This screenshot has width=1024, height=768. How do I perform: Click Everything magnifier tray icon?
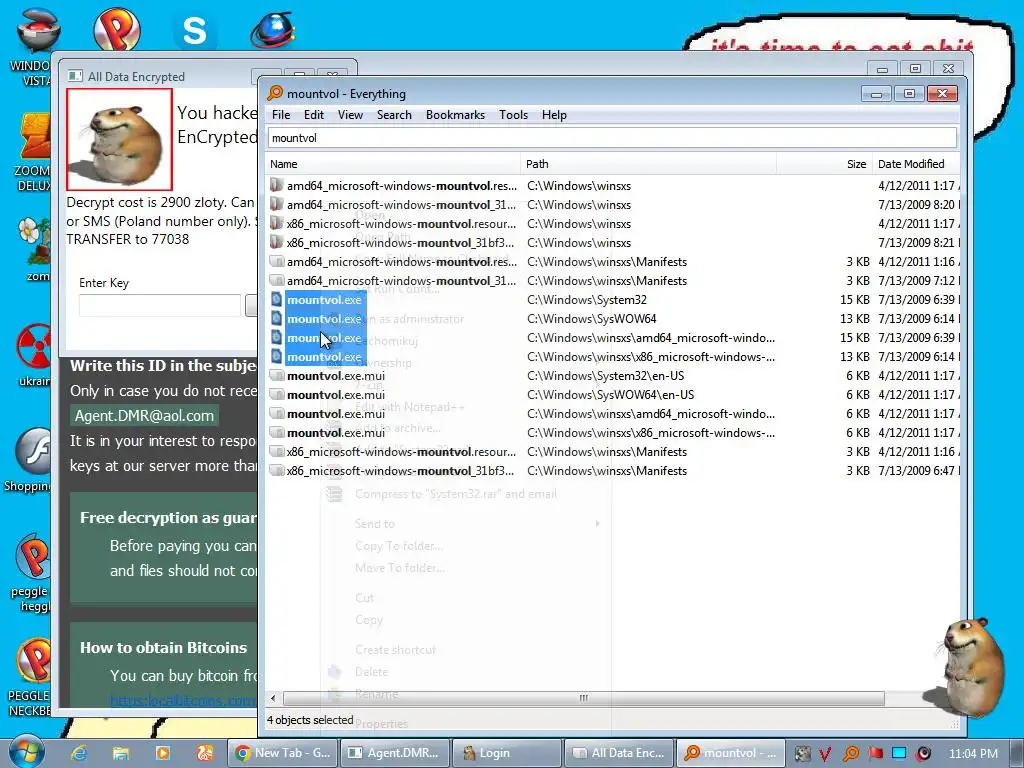click(x=850, y=754)
